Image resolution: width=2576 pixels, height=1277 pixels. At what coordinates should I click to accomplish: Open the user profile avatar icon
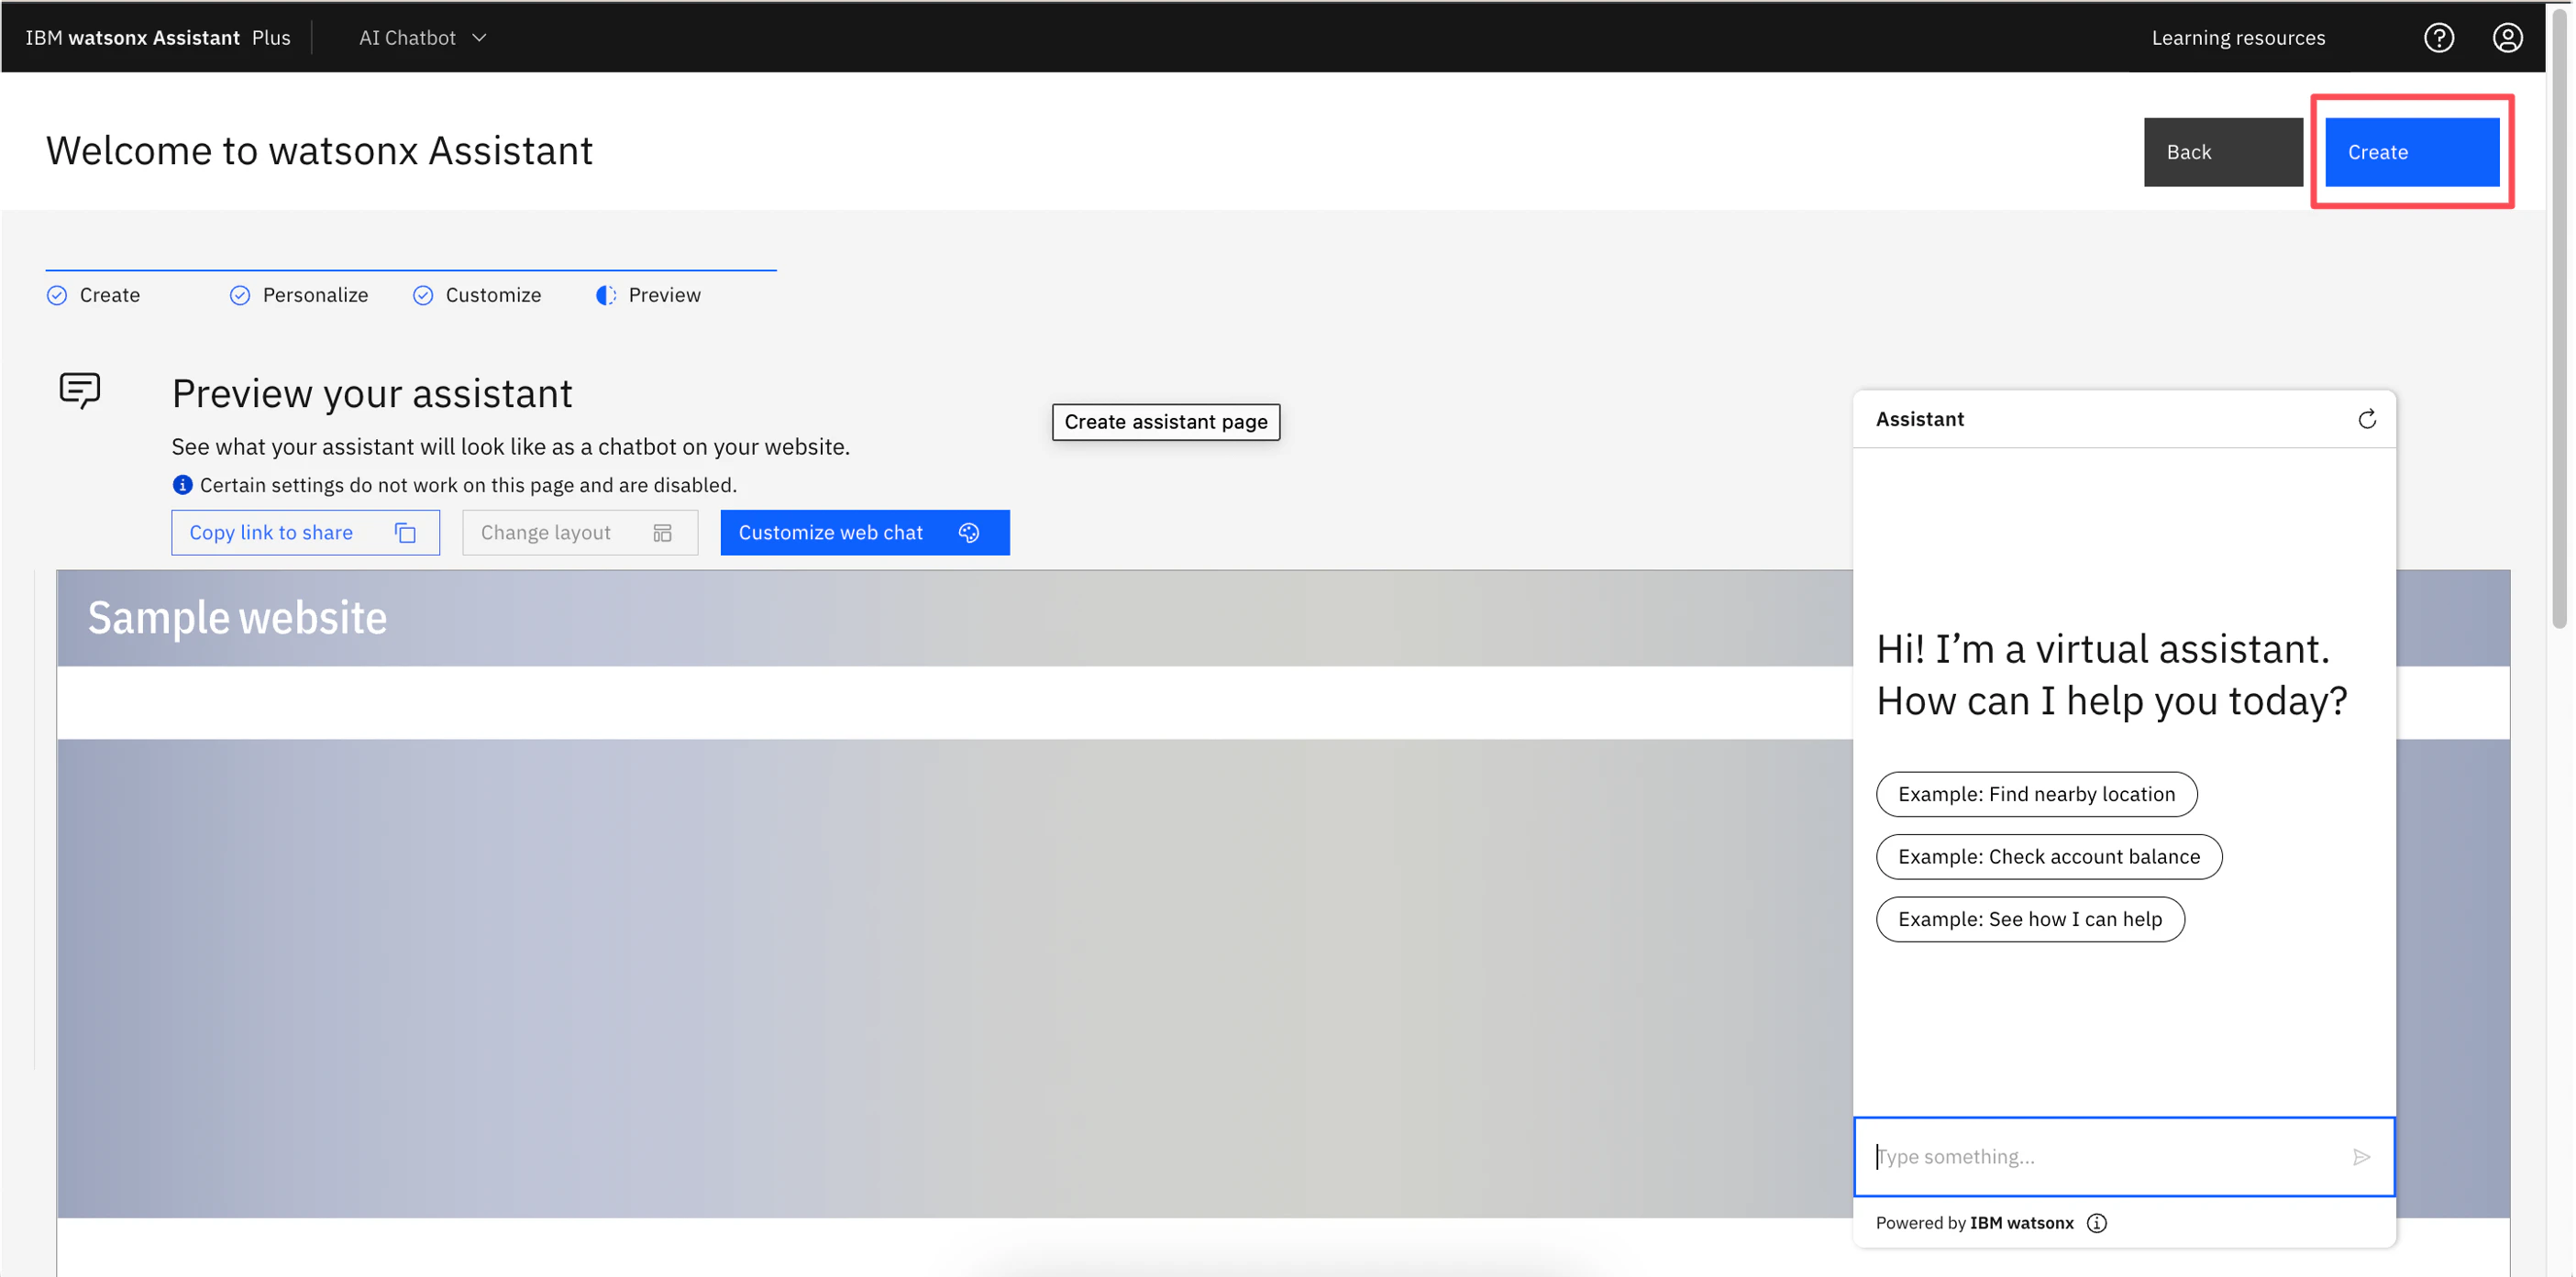tap(2506, 38)
